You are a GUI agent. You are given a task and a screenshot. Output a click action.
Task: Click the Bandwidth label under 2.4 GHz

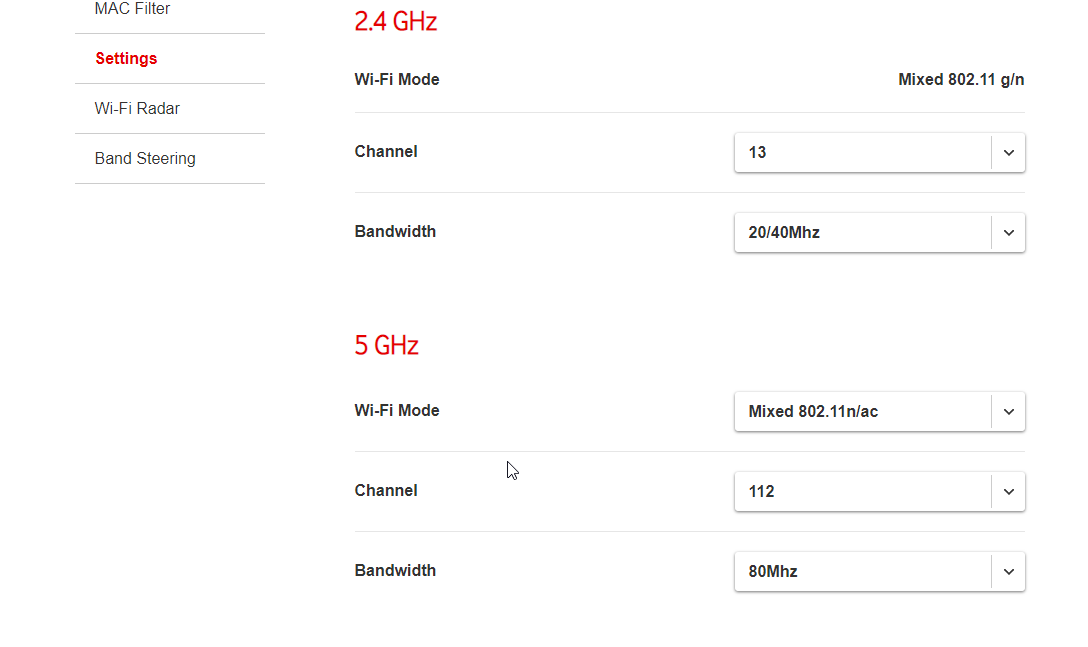point(395,232)
